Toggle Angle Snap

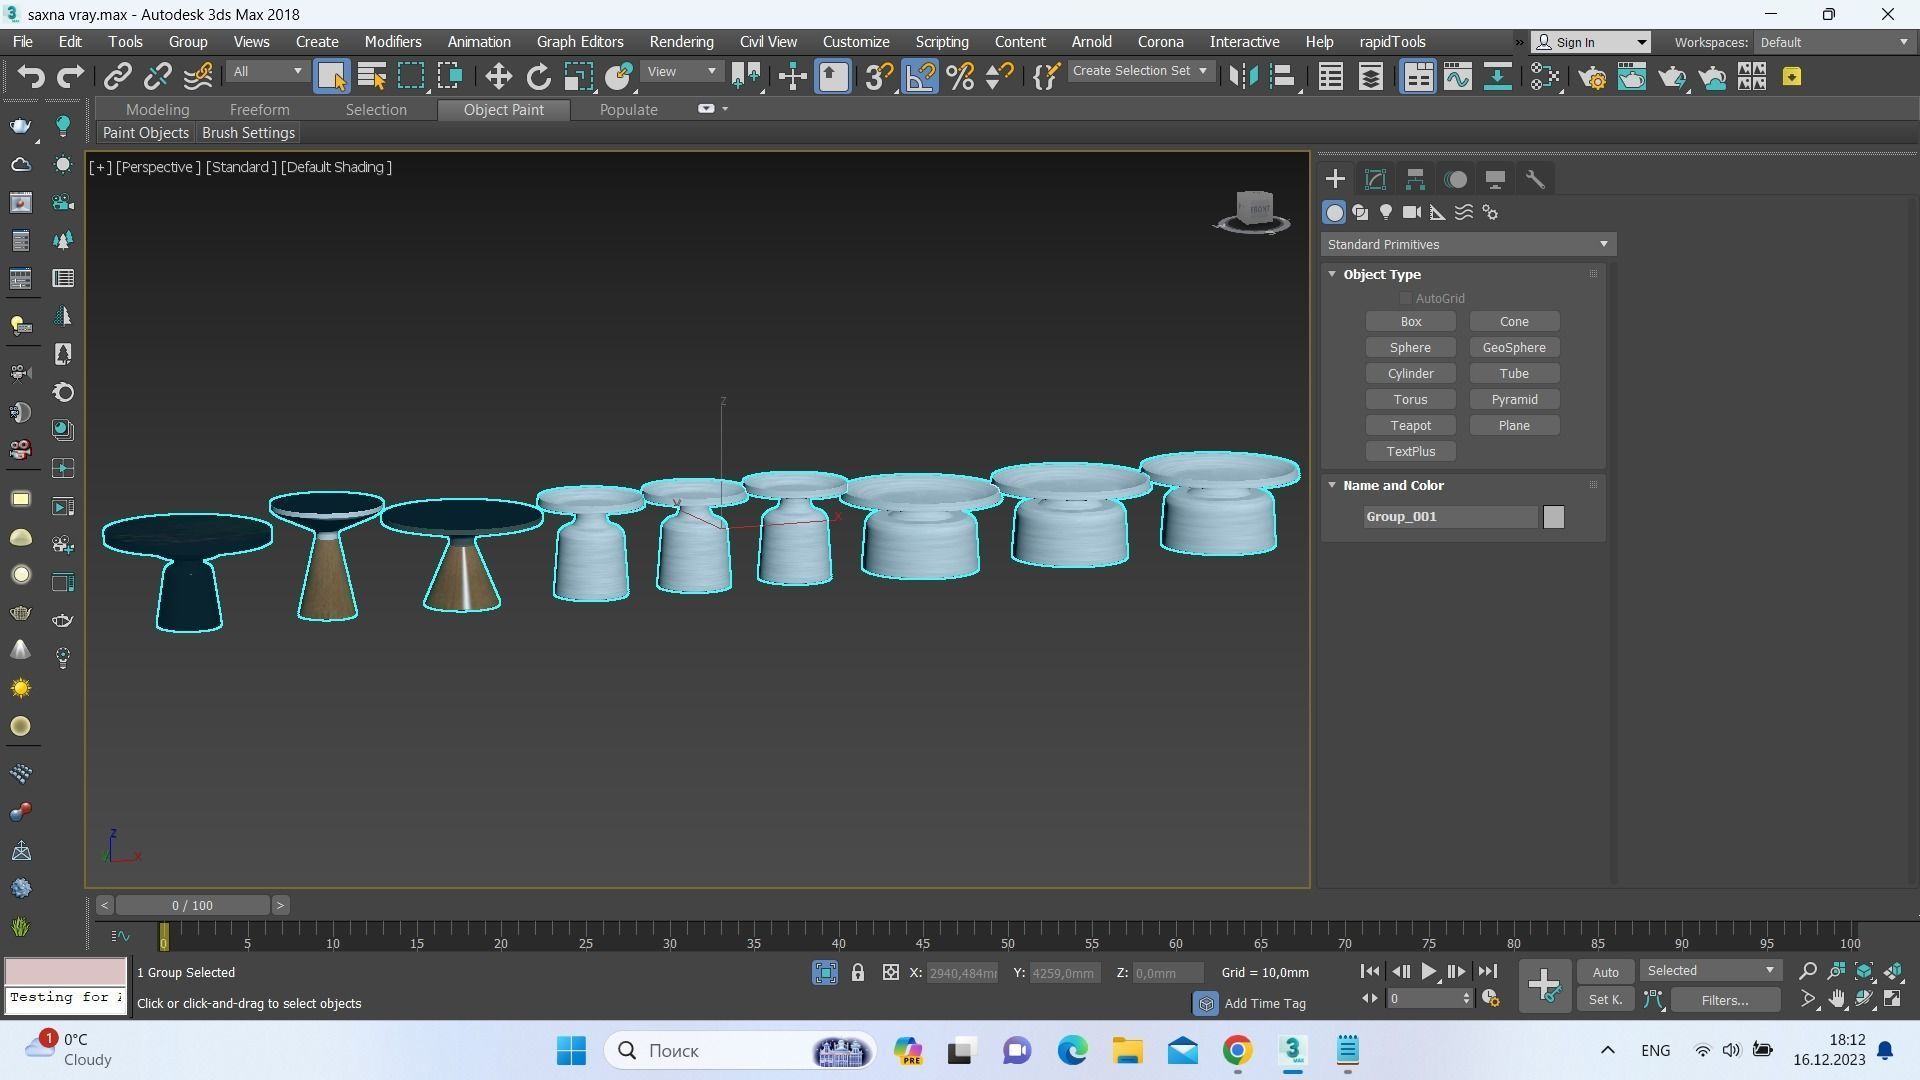pos(920,77)
